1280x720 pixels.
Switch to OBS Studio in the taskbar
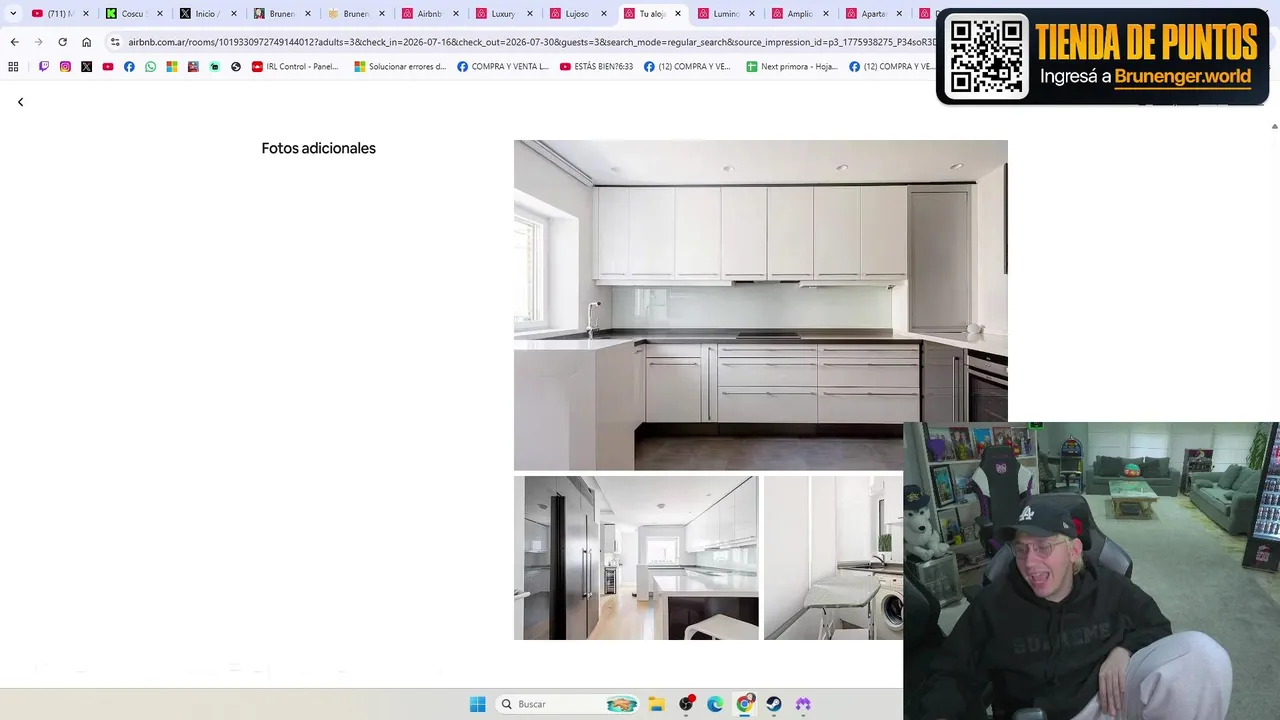(686, 704)
